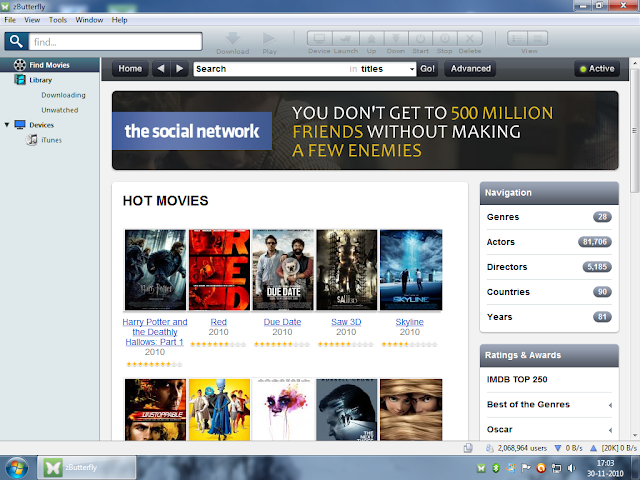The image size is (640, 480).
Task: Open the File menu
Action: 10,20
